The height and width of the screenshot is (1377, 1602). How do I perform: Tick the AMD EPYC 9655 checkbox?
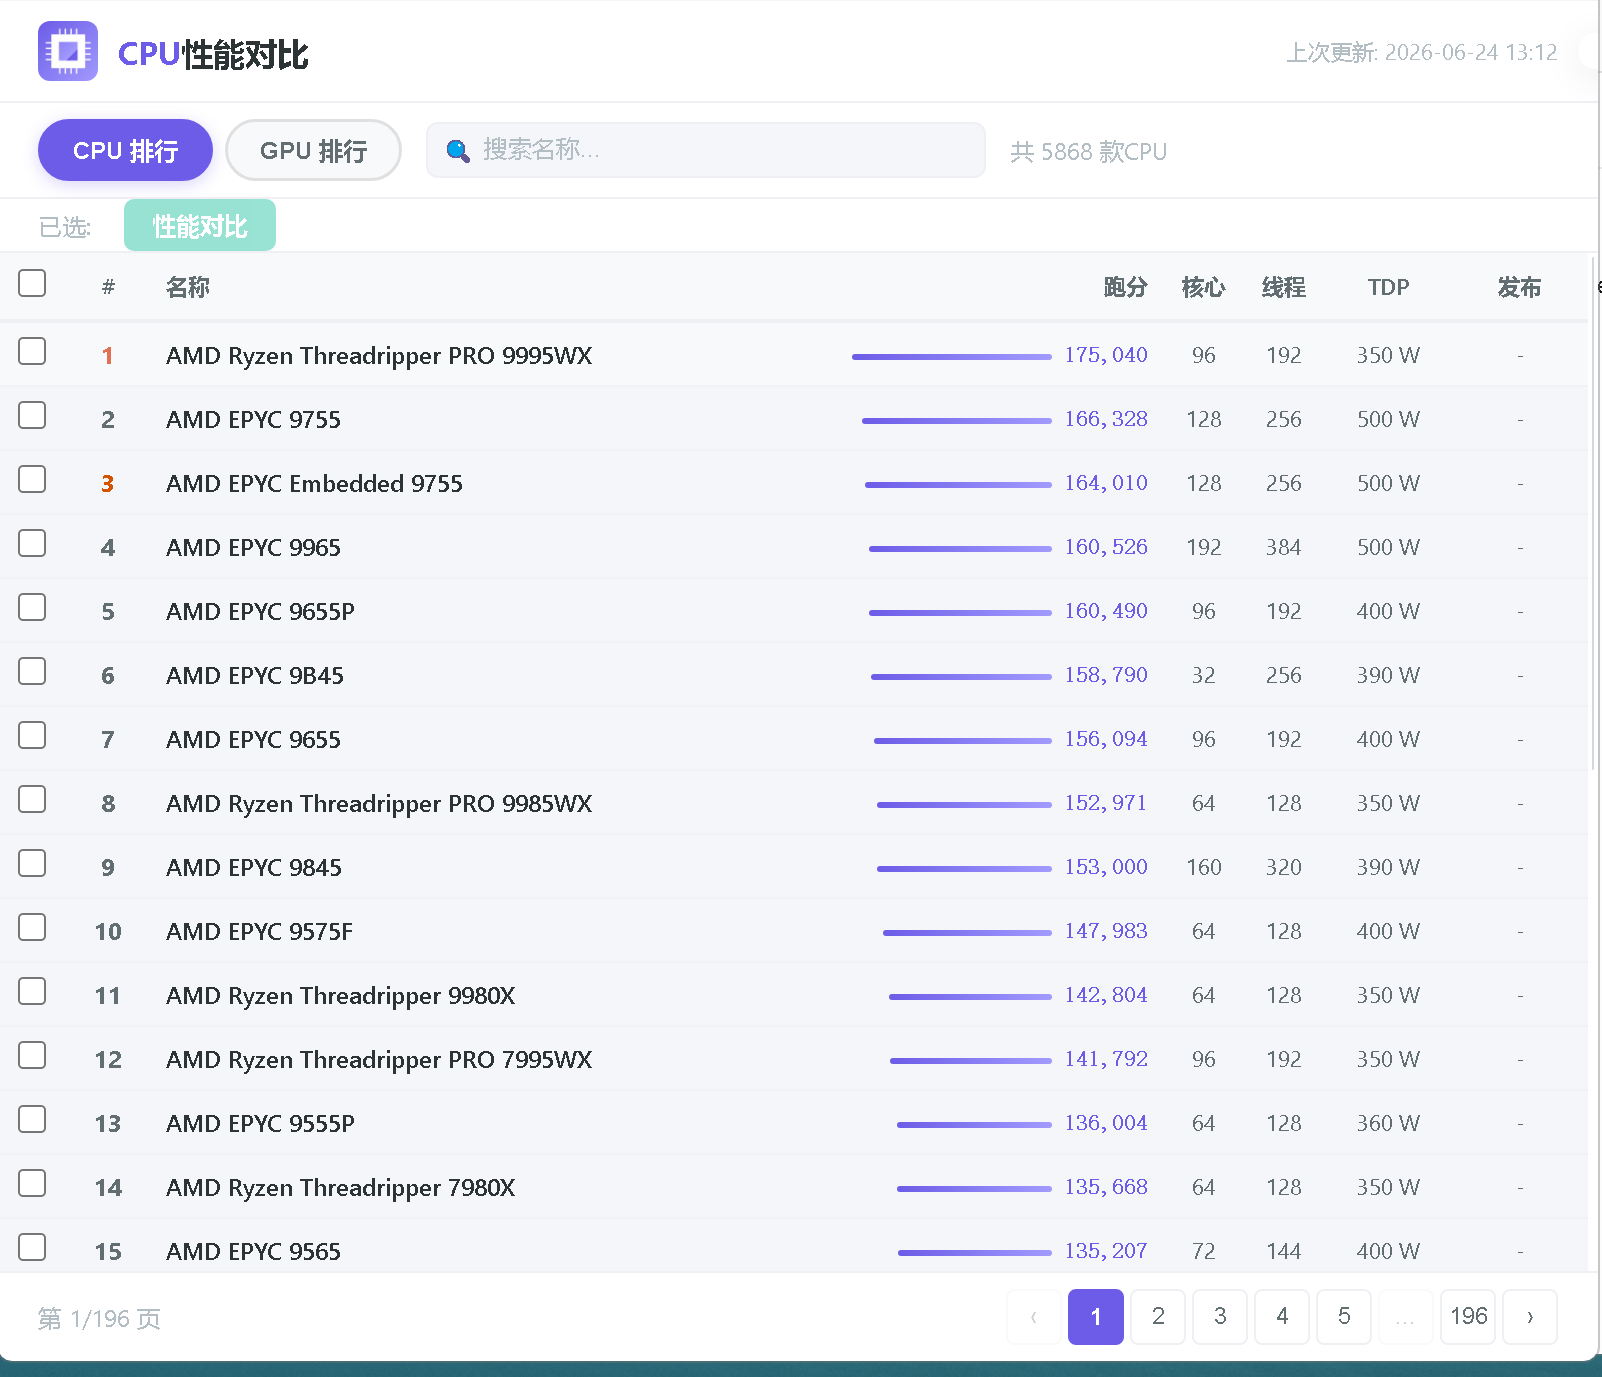pyautogui.click(x=32, y=735)
